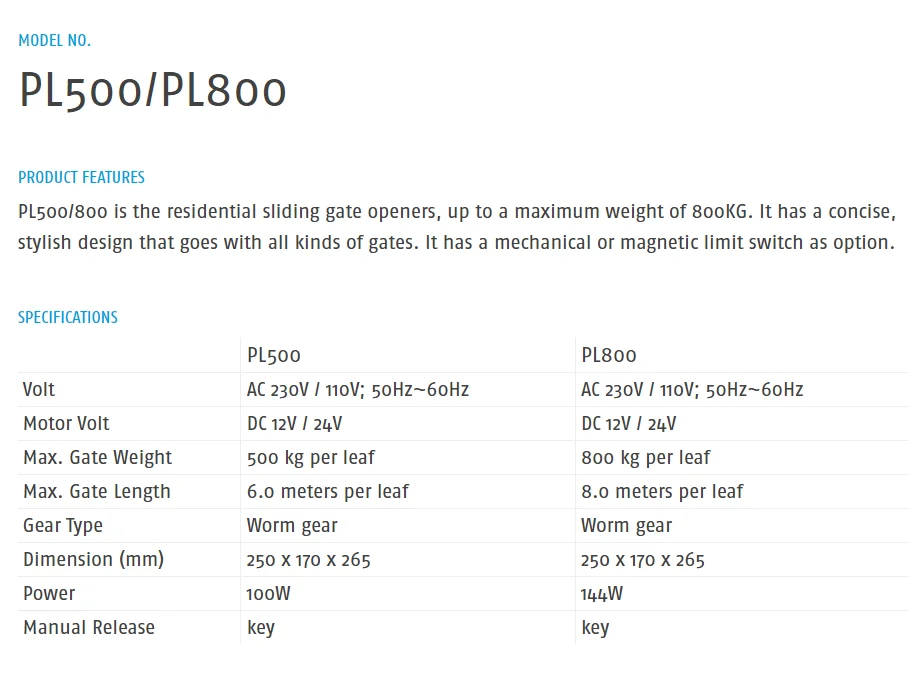Viewport: 920px width, 687px height.
Task: Select the 144W power value
Action: tap(601, 593)
